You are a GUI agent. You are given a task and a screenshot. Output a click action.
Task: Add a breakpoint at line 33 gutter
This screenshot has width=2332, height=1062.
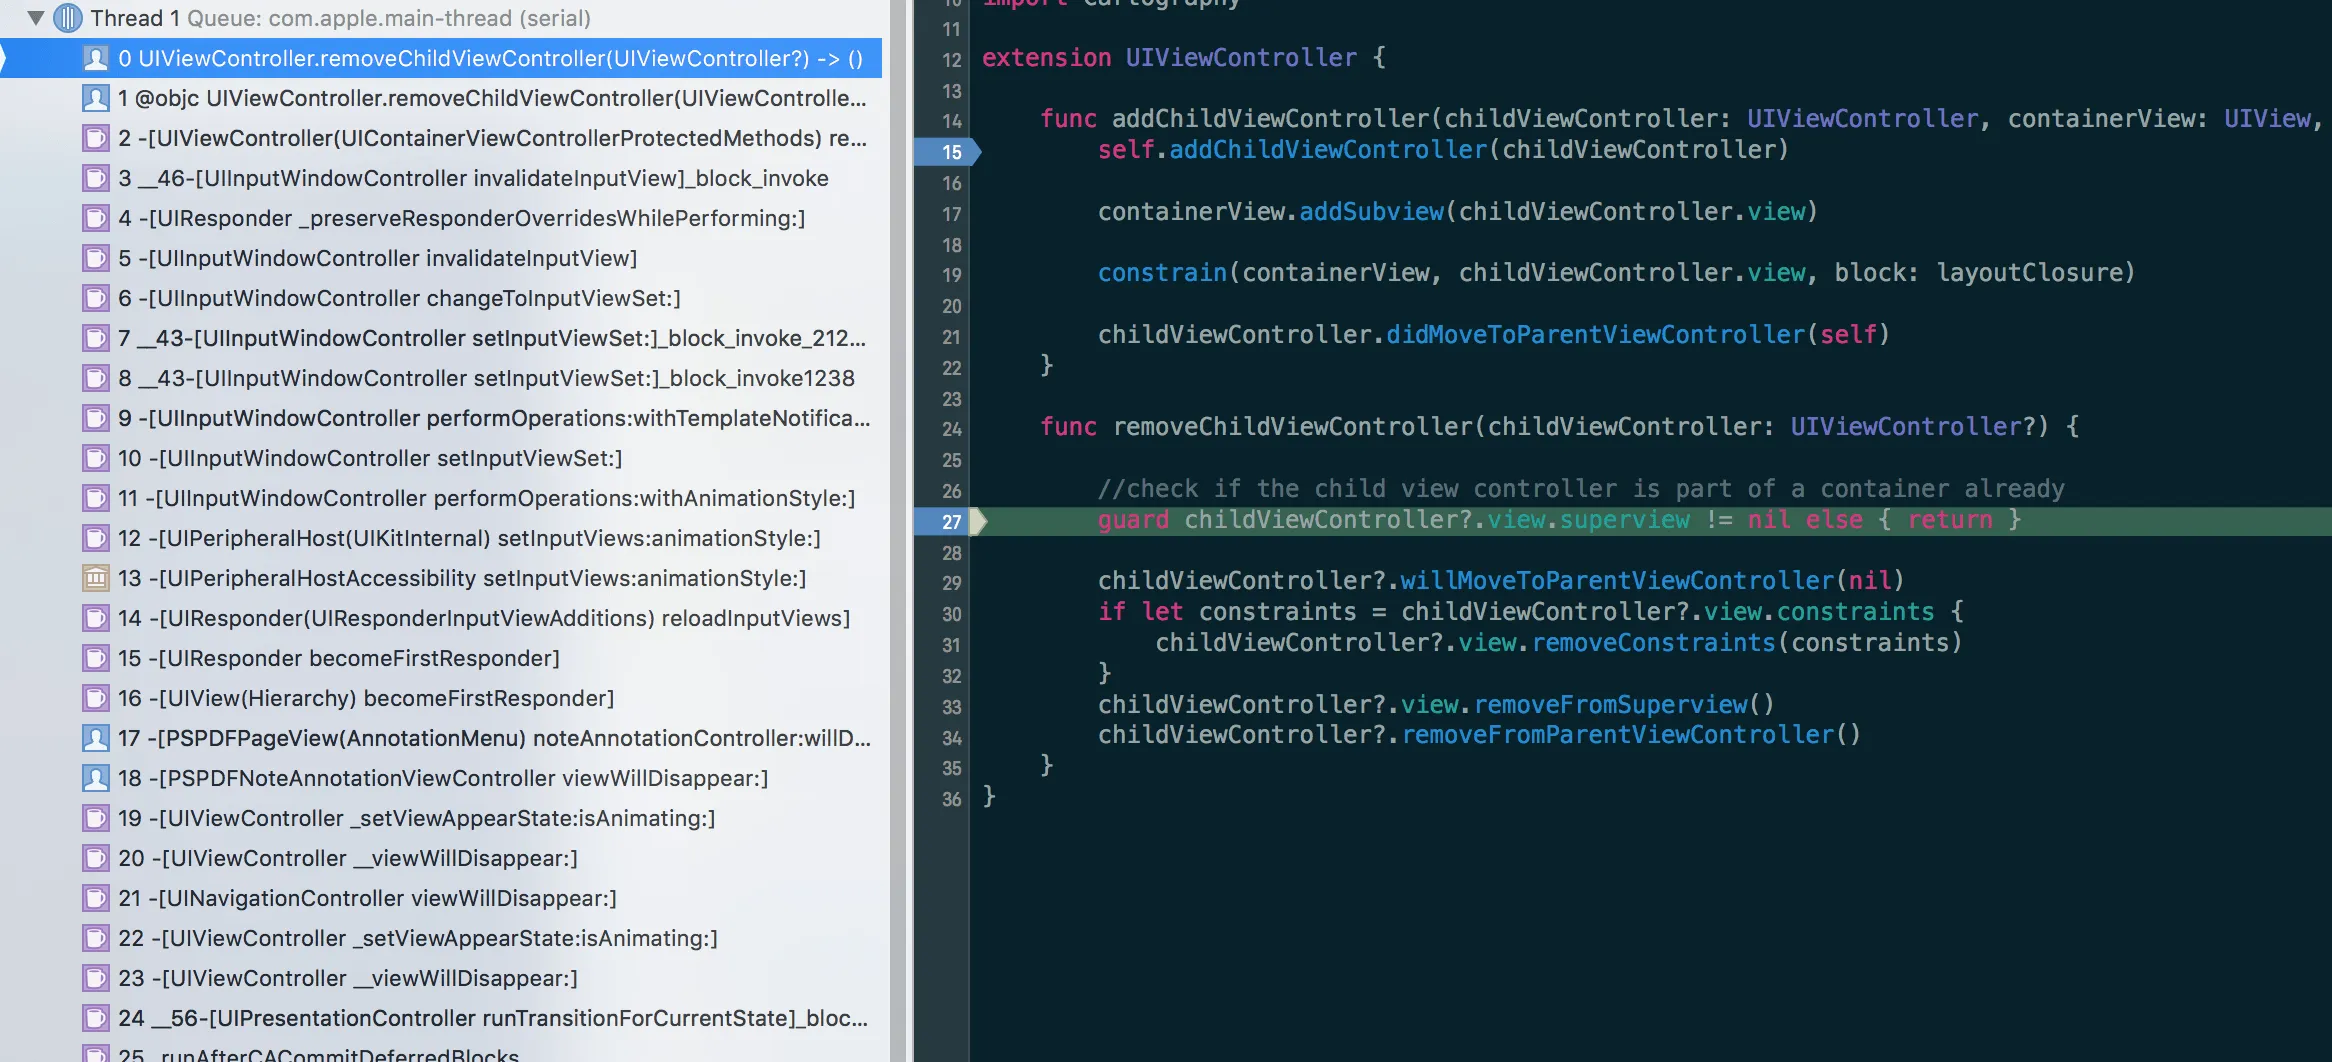[x=951, y=707]
